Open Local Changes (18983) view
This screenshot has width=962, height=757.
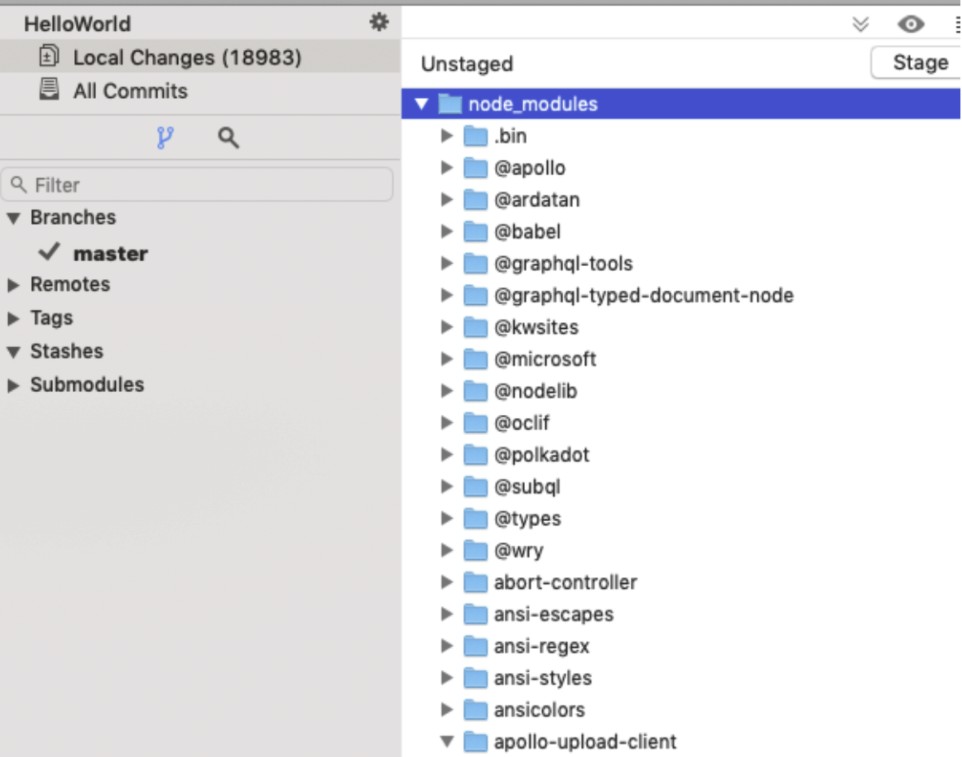coord(186,58)
